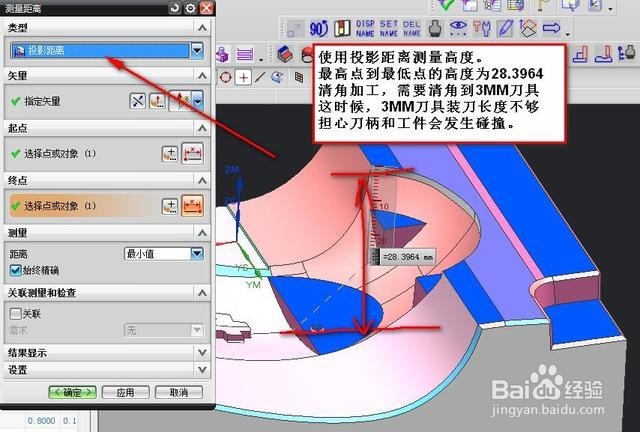Viewport: 640px width, 432px height.
Task: Click the DEL NAME toolbar icon
Action: (412, 28)
